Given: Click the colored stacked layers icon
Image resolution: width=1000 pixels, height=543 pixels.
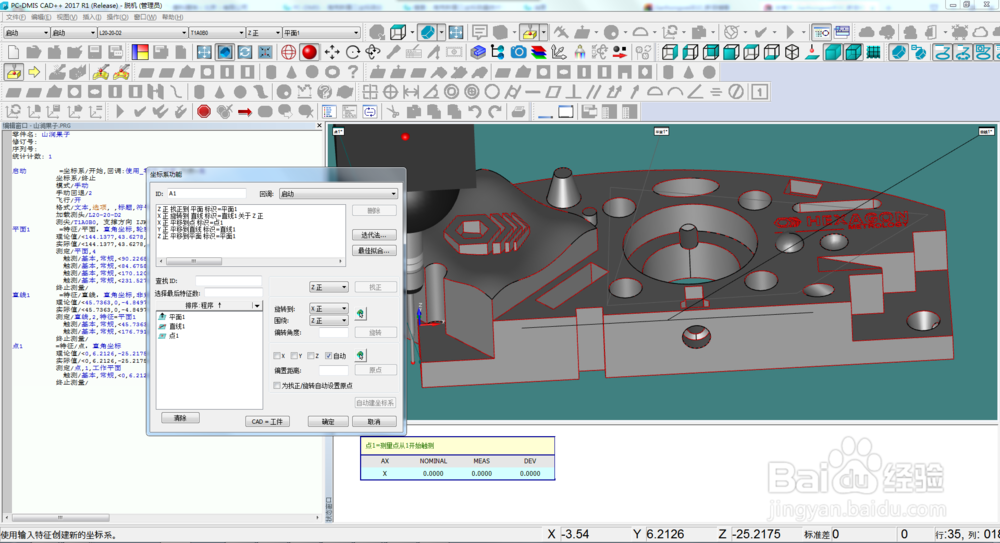Looking at the screenshot, I should pyautogui.click(x=539, y=52).
